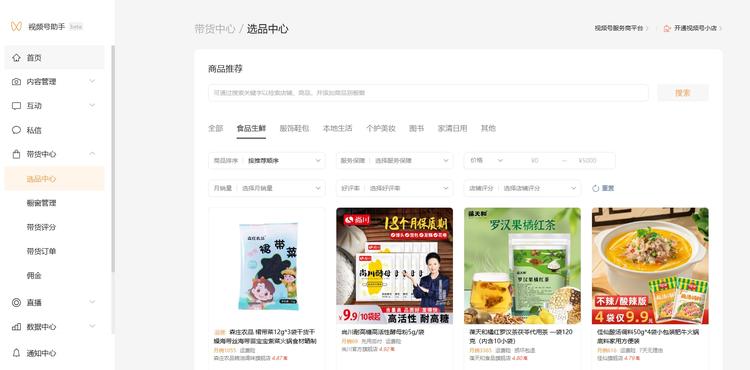Expand the 直播 sidebar chevron

click(92, 302)
